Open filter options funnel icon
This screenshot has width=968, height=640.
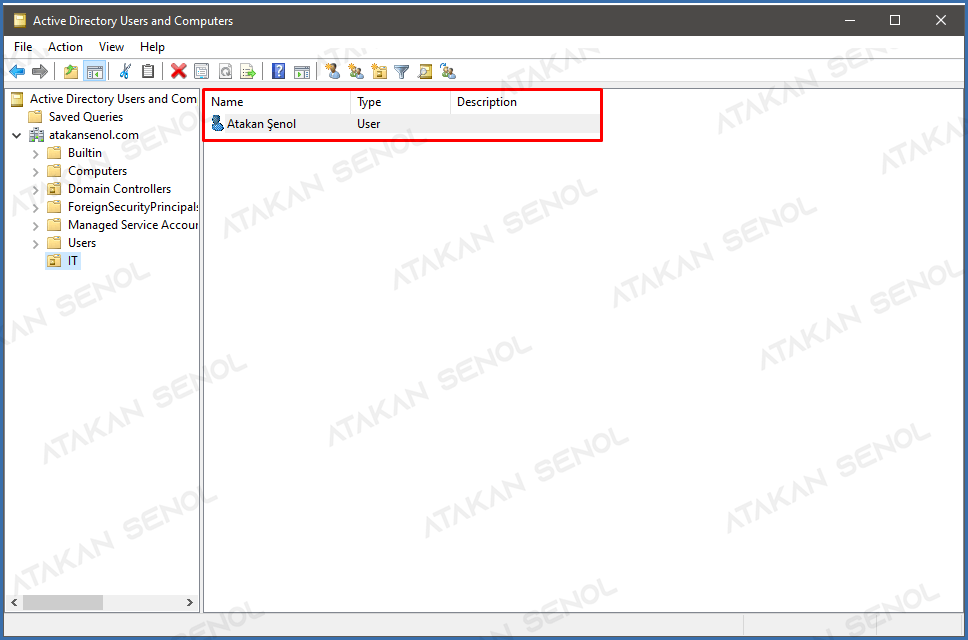[402, 72]
